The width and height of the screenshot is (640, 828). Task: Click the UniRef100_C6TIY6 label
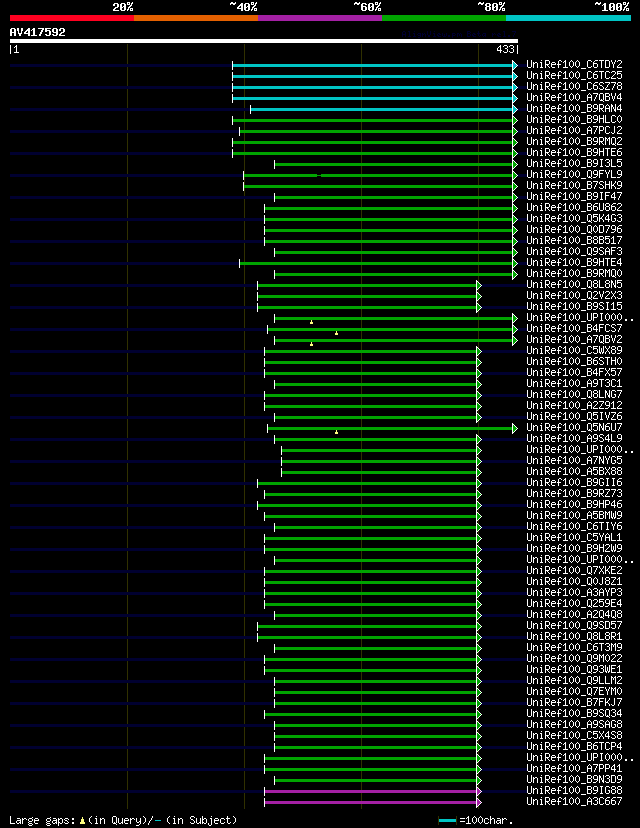click(574, 526)
